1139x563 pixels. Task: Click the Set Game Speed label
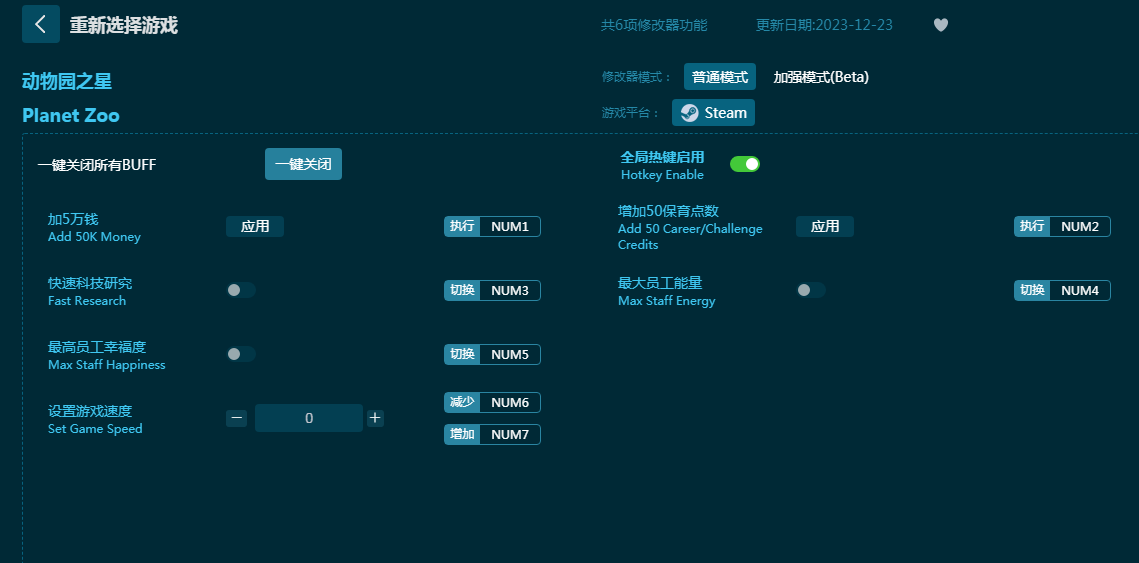[95, 429]
